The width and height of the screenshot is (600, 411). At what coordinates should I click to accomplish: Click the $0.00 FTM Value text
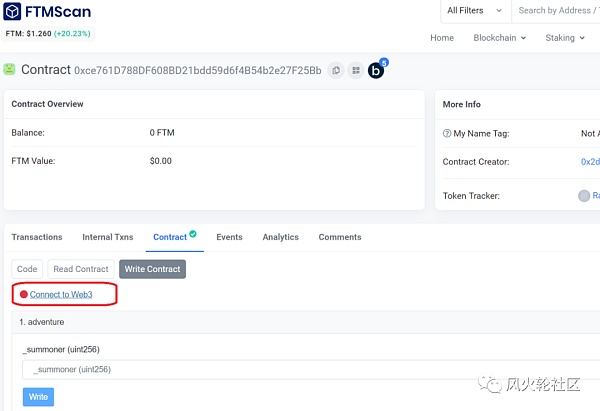[161, 161]
